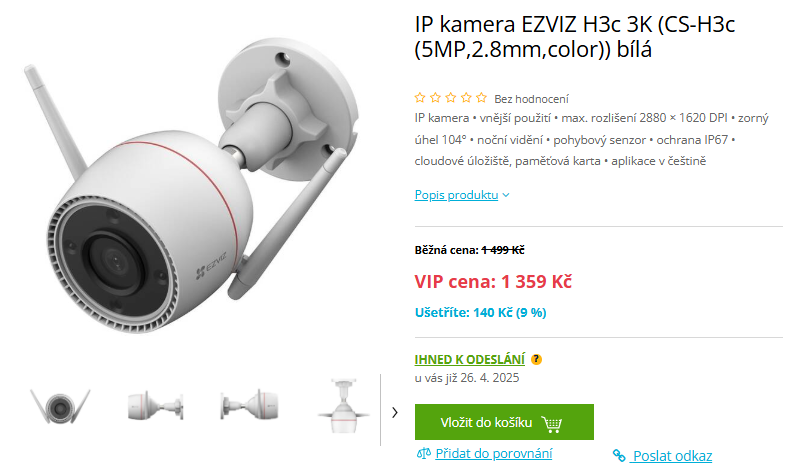Select the front-view camera thumbnail
This screenshot has height=471, width=795.
(x=60, y=406)
